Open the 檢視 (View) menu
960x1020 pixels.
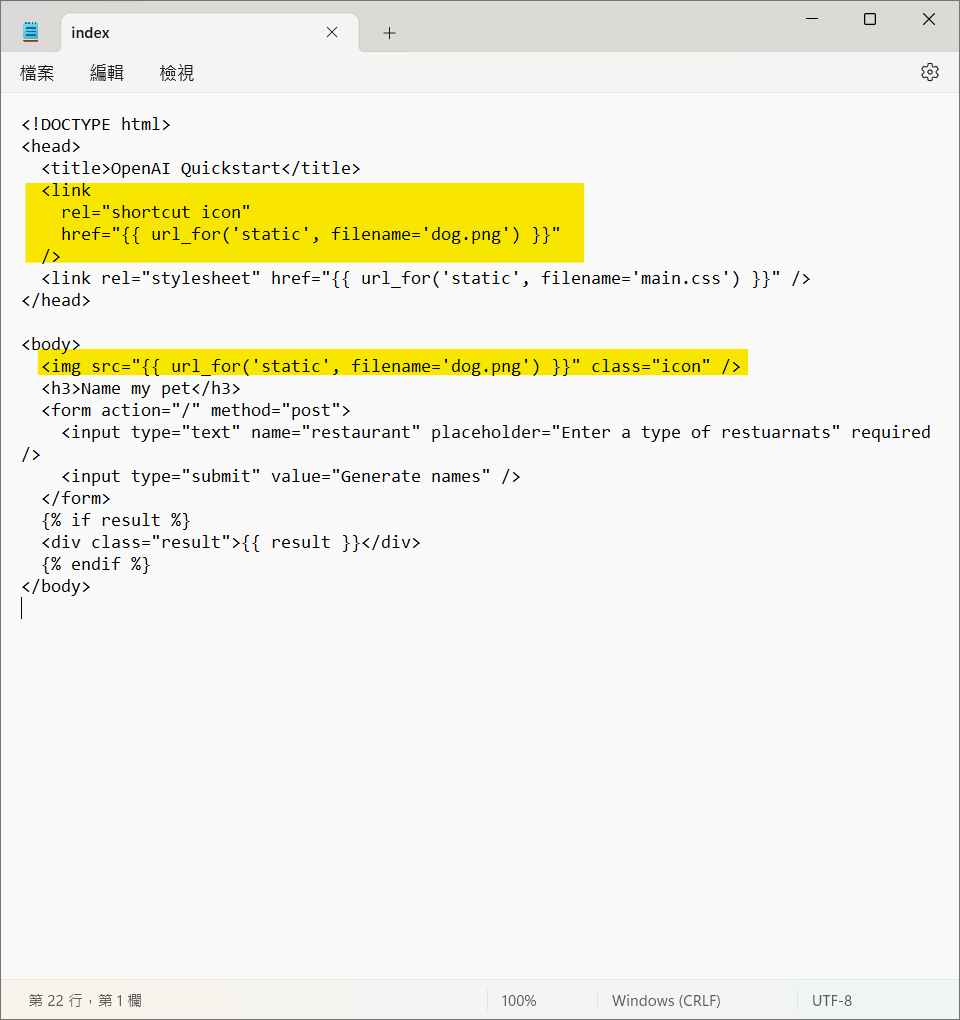point(176,73)
